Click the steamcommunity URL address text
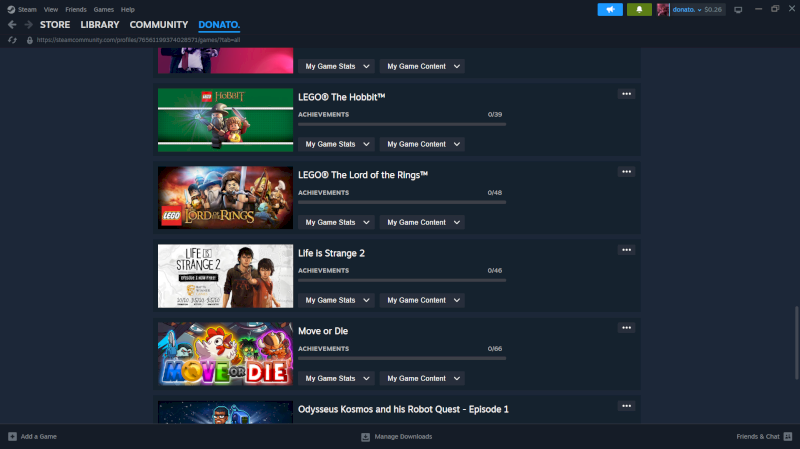 (x=138, y=40)
